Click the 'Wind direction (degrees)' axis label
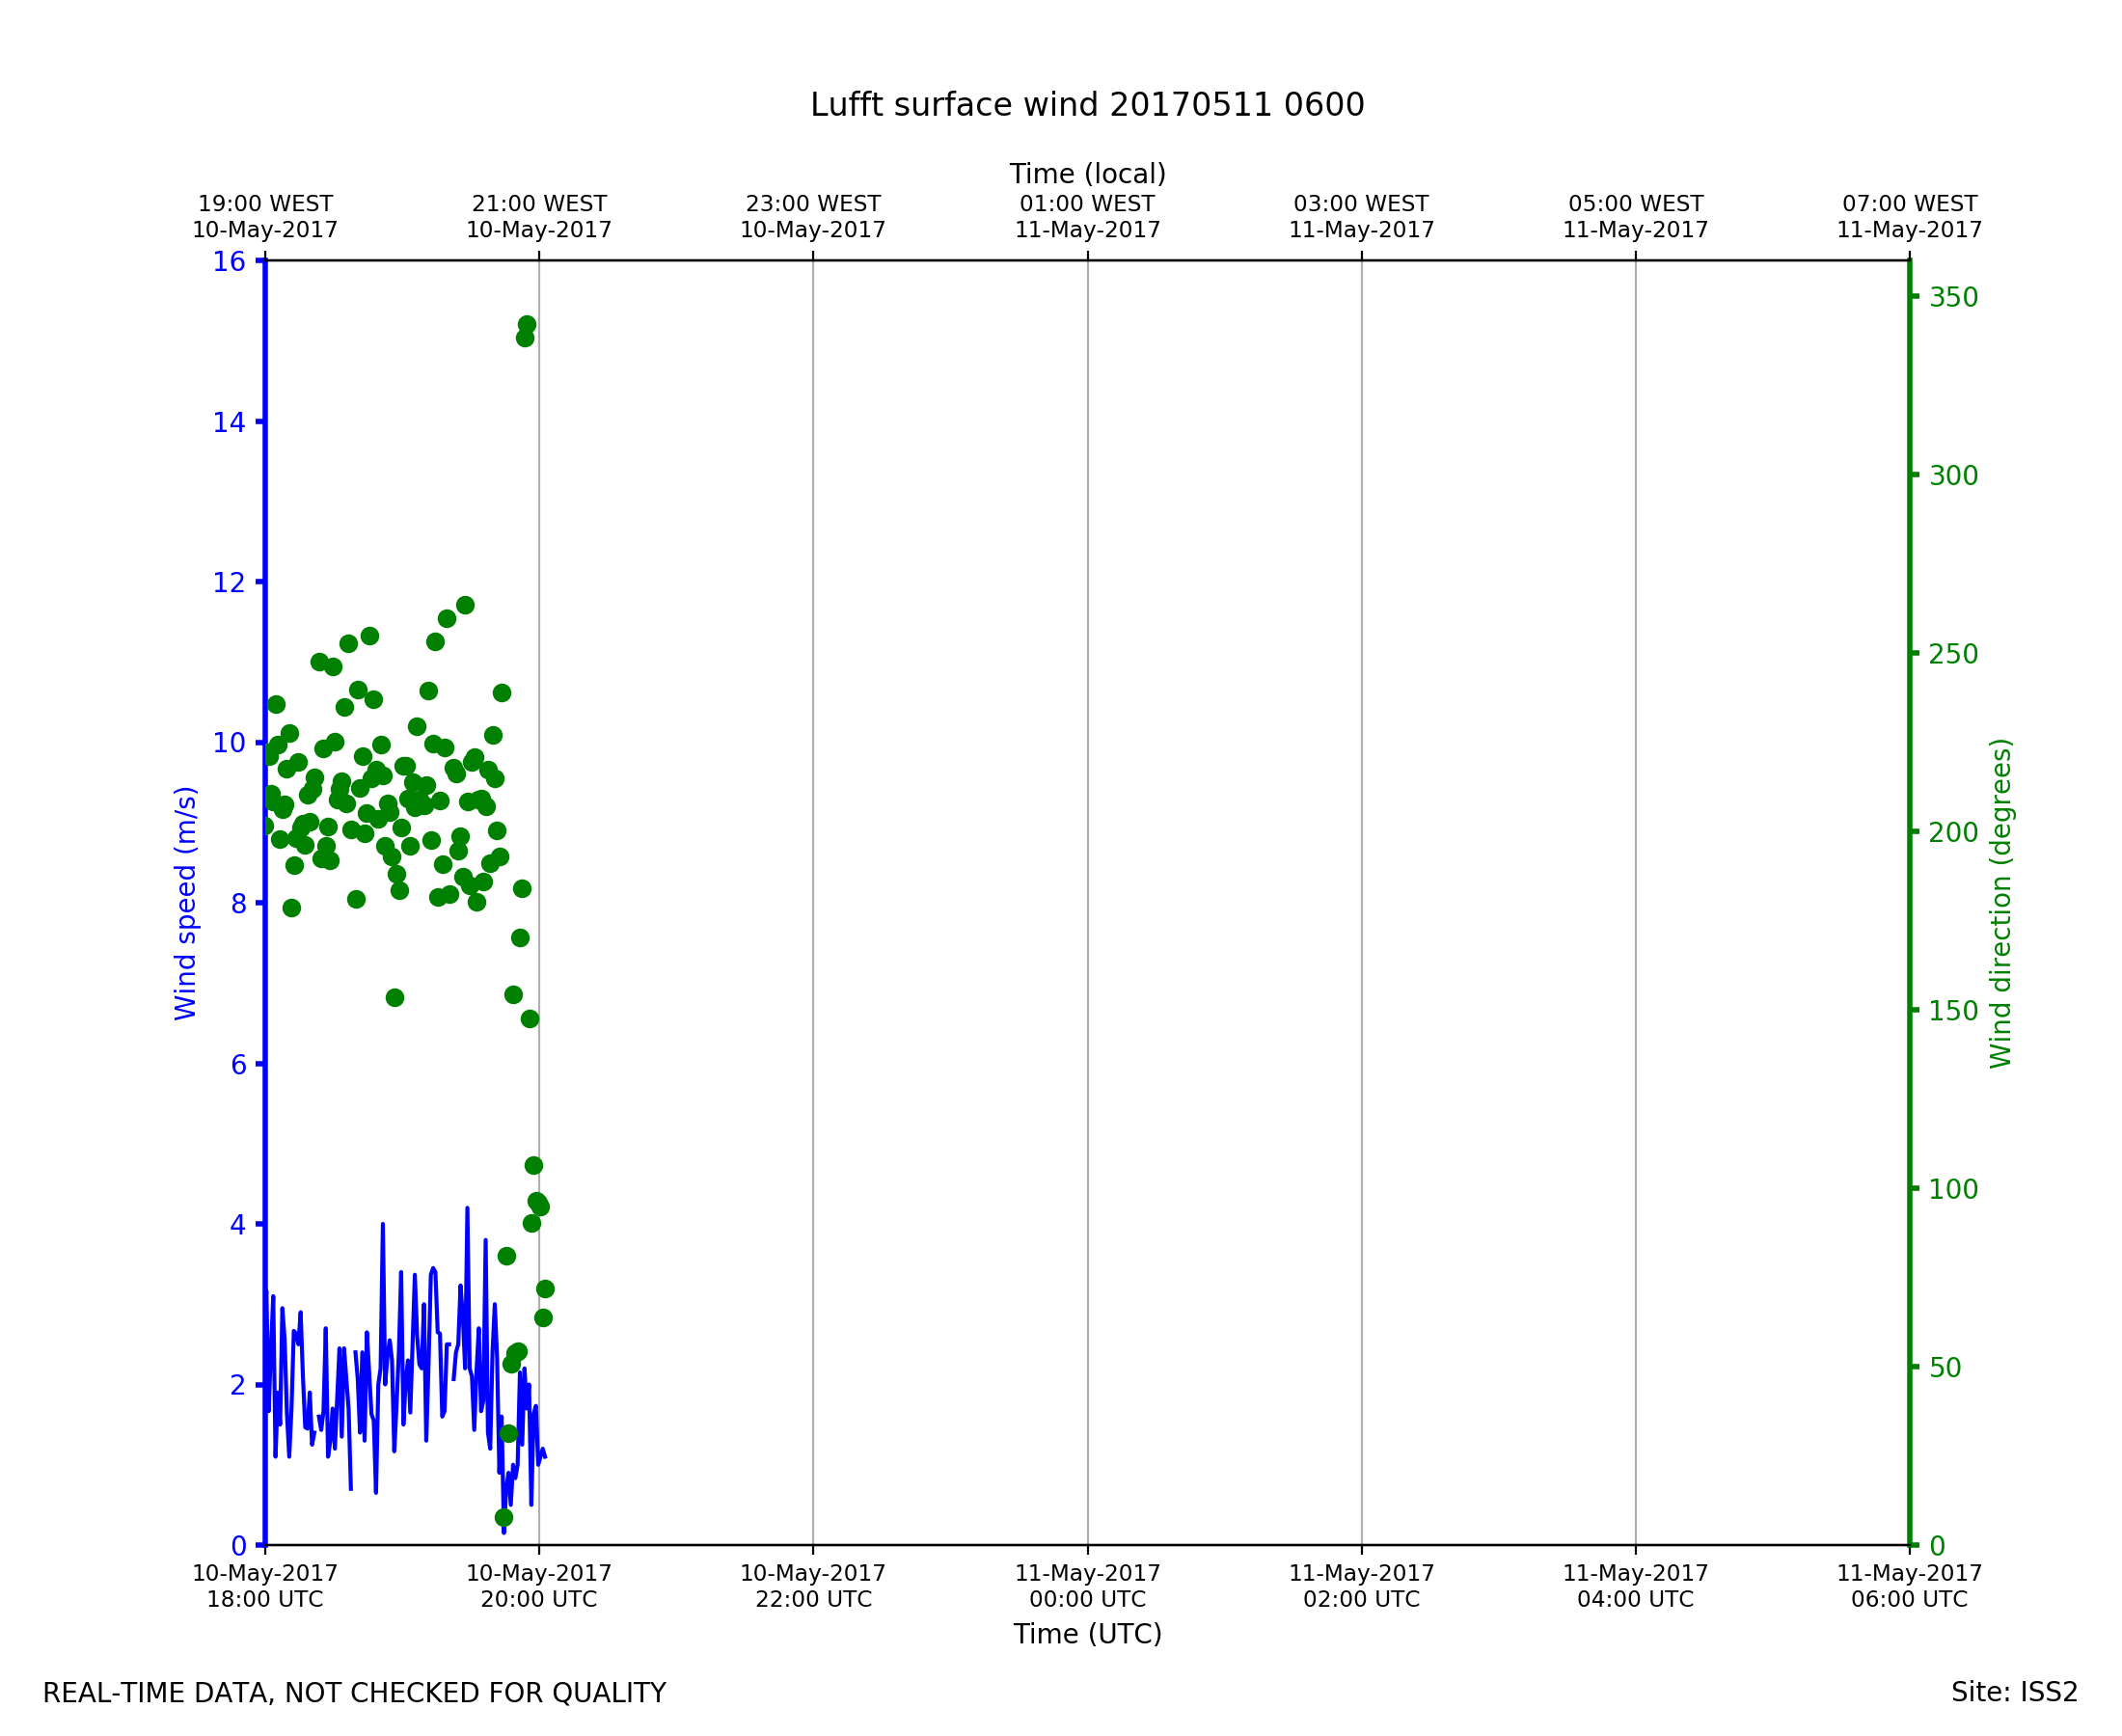The width and height of the screenshot is (2122, 1736). click(2001, 903)
